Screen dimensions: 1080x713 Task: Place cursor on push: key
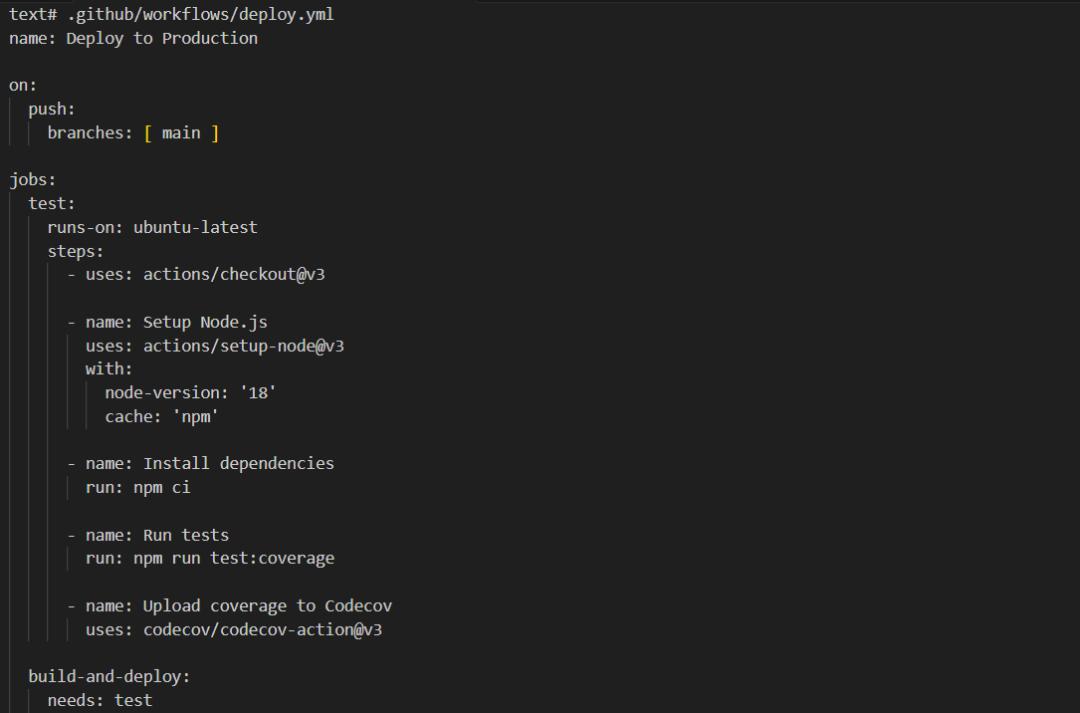(x=52, y=109)
